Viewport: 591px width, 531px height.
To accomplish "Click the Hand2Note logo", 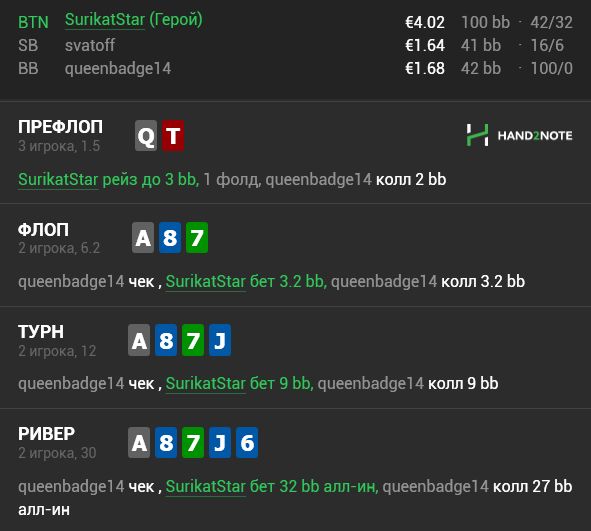I will pyautogui.click(x=519, y=135).
